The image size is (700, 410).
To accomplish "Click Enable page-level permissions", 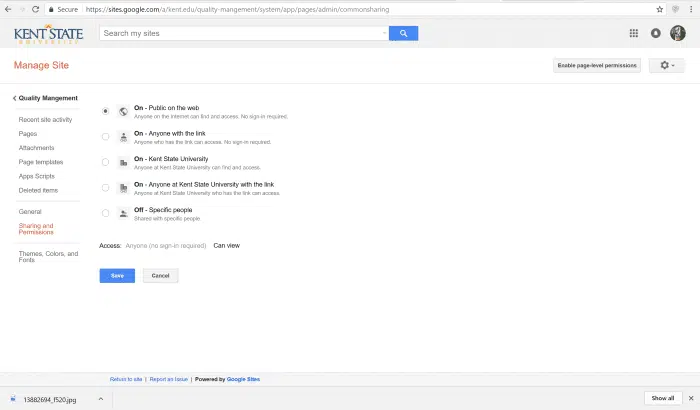I will pyautogui.click(x=597, y=65).
